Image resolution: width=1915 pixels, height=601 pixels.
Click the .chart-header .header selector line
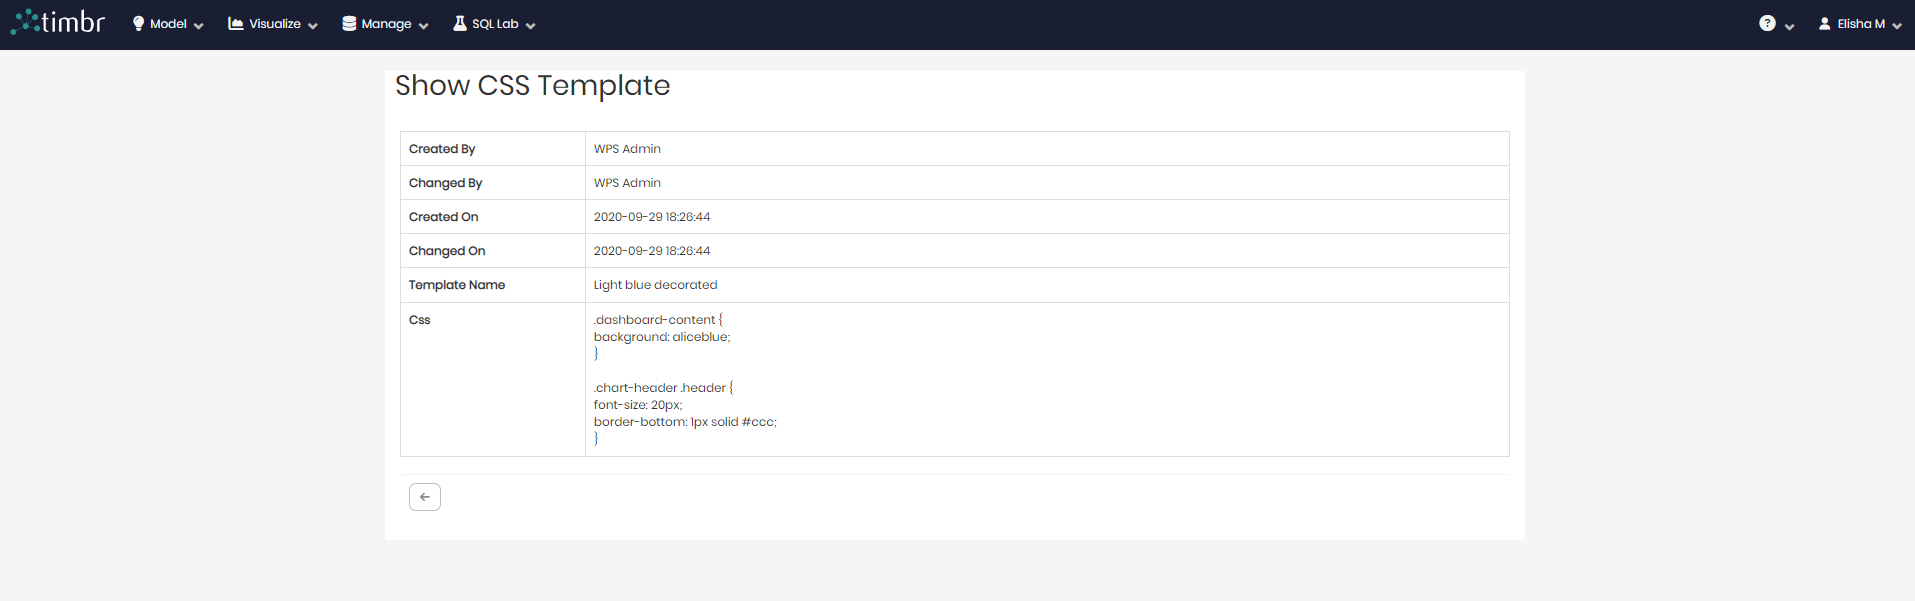point(663,388)
